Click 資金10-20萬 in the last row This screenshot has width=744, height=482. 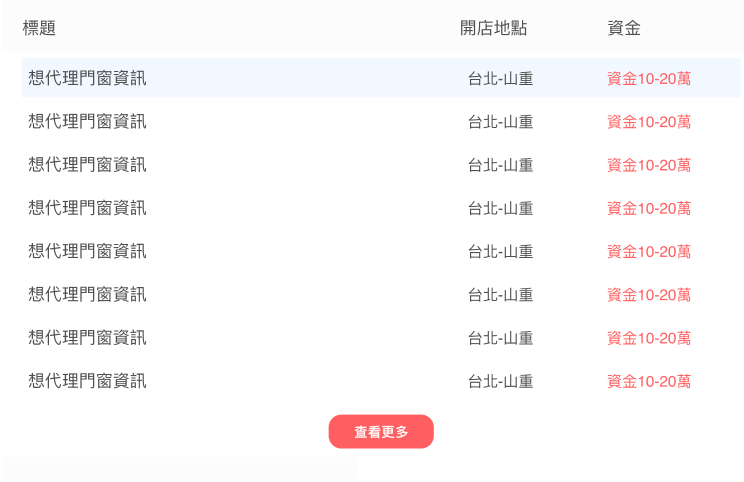tap(649, 381)
